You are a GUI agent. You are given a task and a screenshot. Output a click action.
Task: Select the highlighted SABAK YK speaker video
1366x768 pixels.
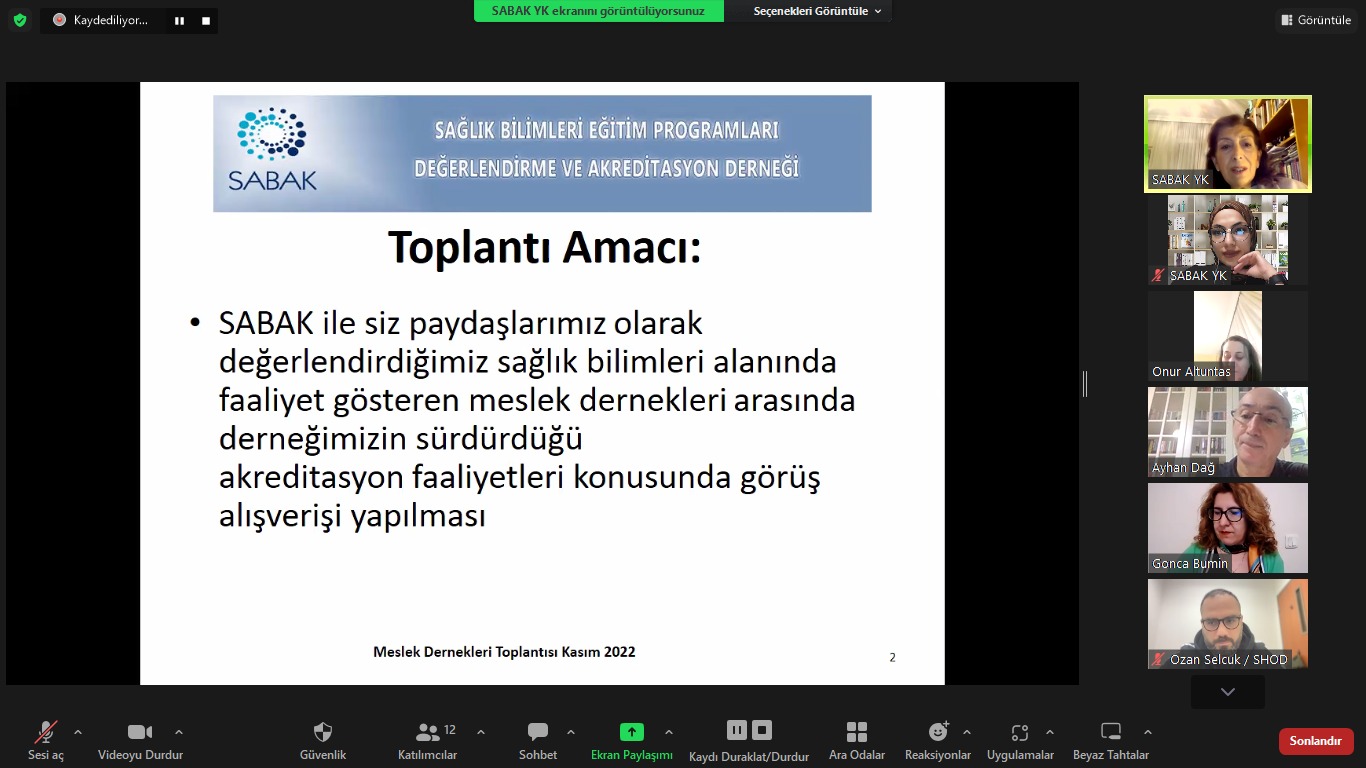pyautogui.click(x=1228, y=144)
